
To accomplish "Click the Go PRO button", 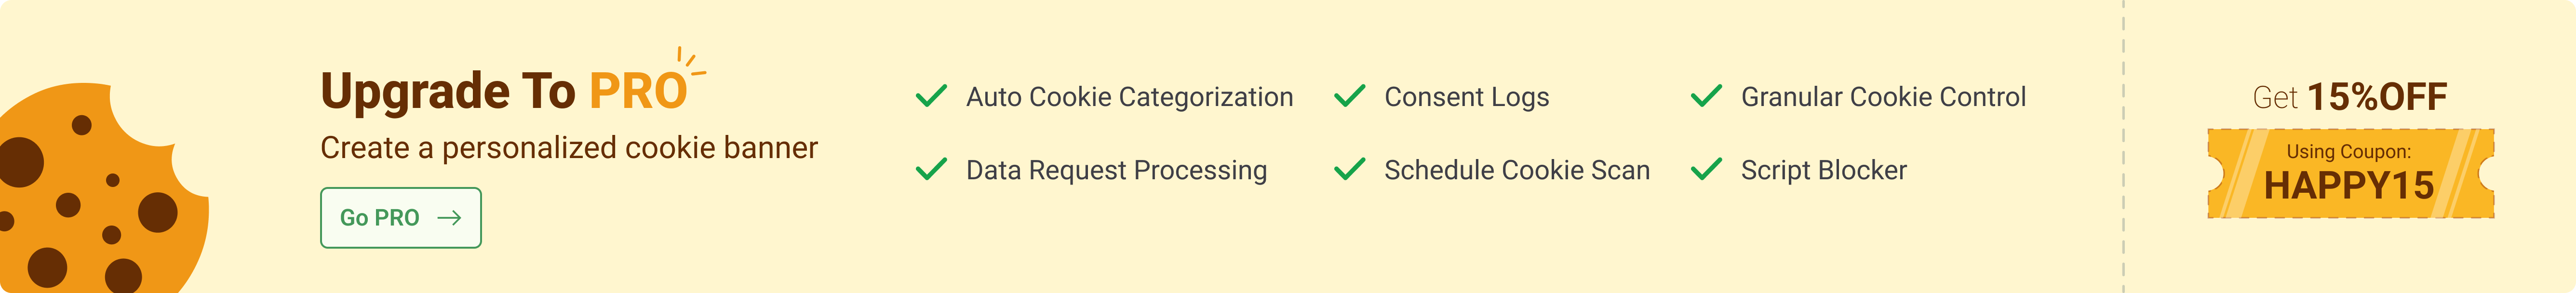I will click(x=400, y=218).
